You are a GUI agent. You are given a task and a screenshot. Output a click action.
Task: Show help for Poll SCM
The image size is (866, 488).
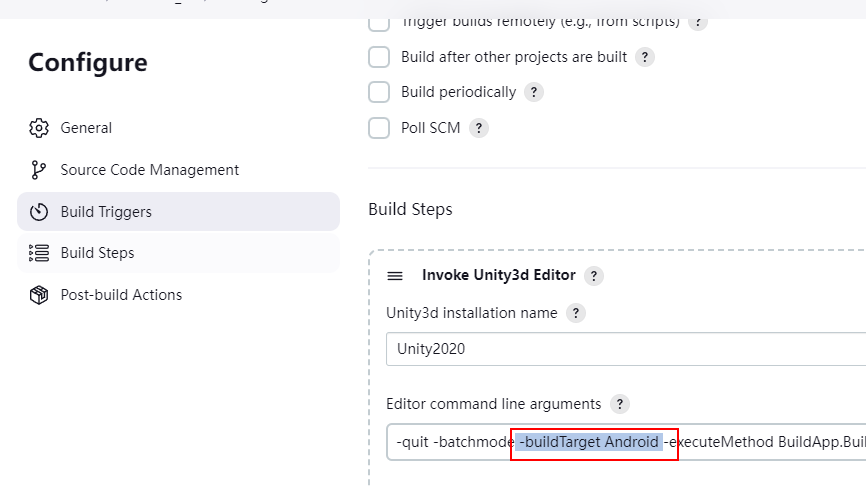[479, 128]
